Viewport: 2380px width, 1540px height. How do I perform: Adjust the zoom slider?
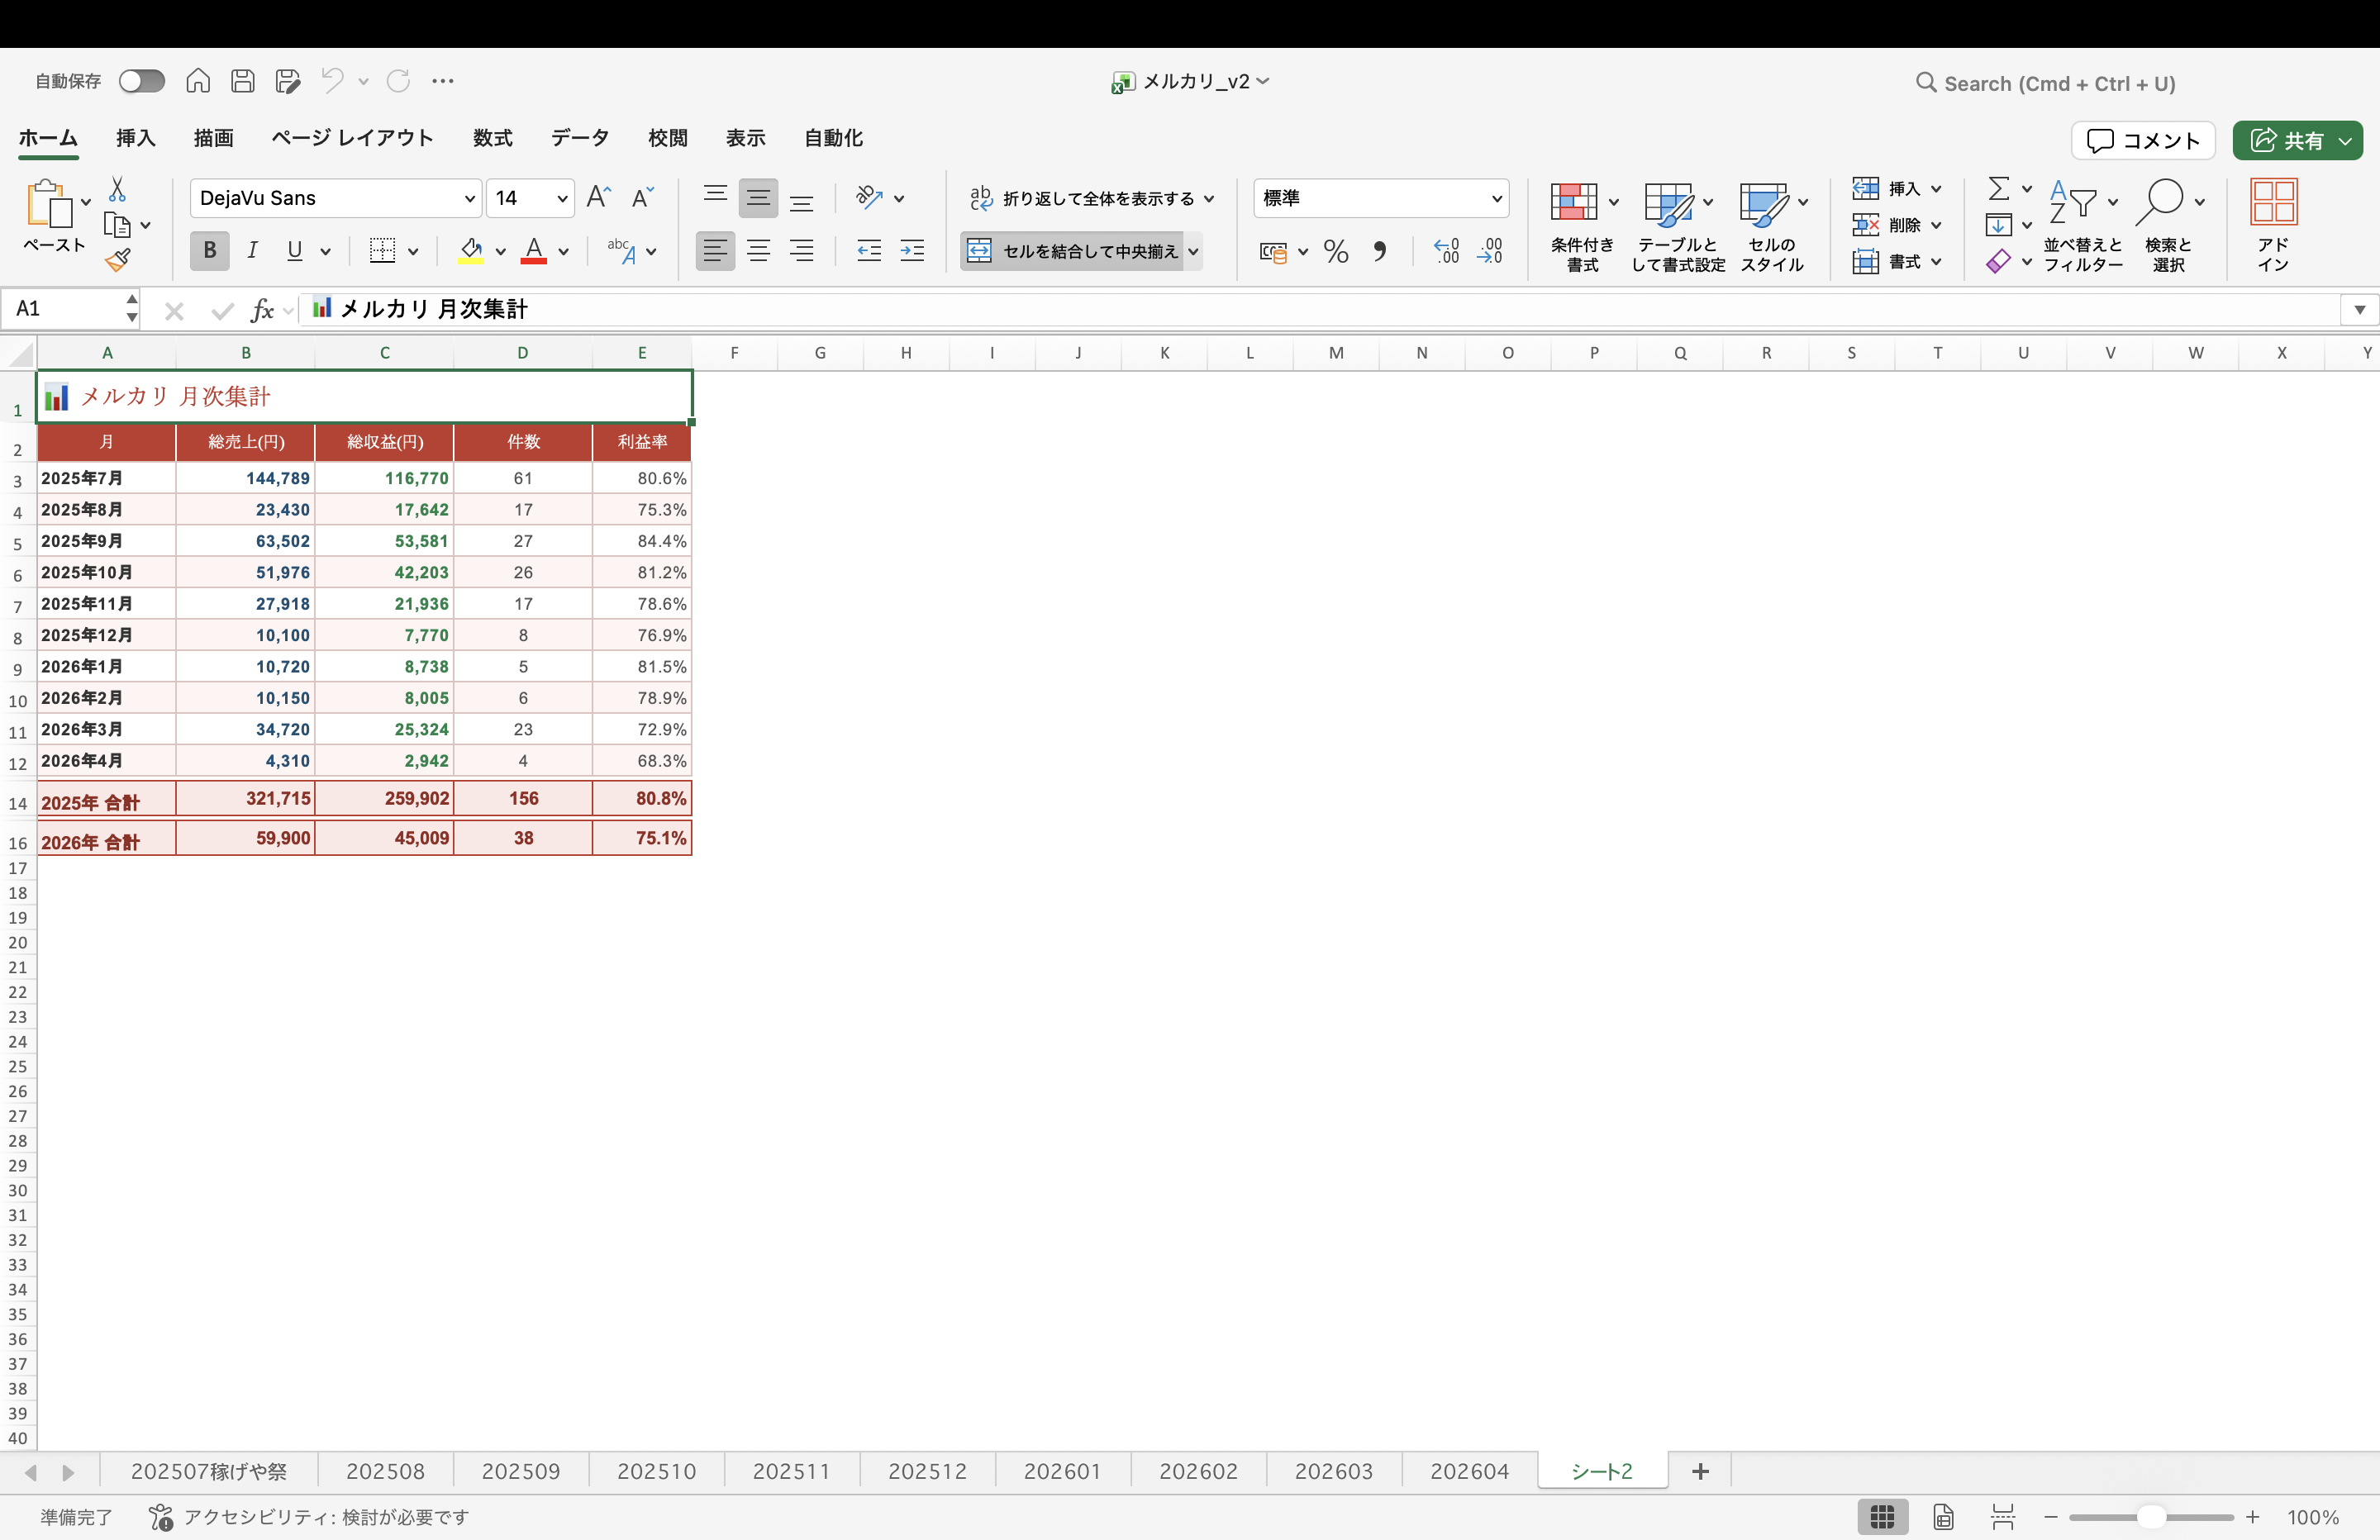point(2151,1517)
